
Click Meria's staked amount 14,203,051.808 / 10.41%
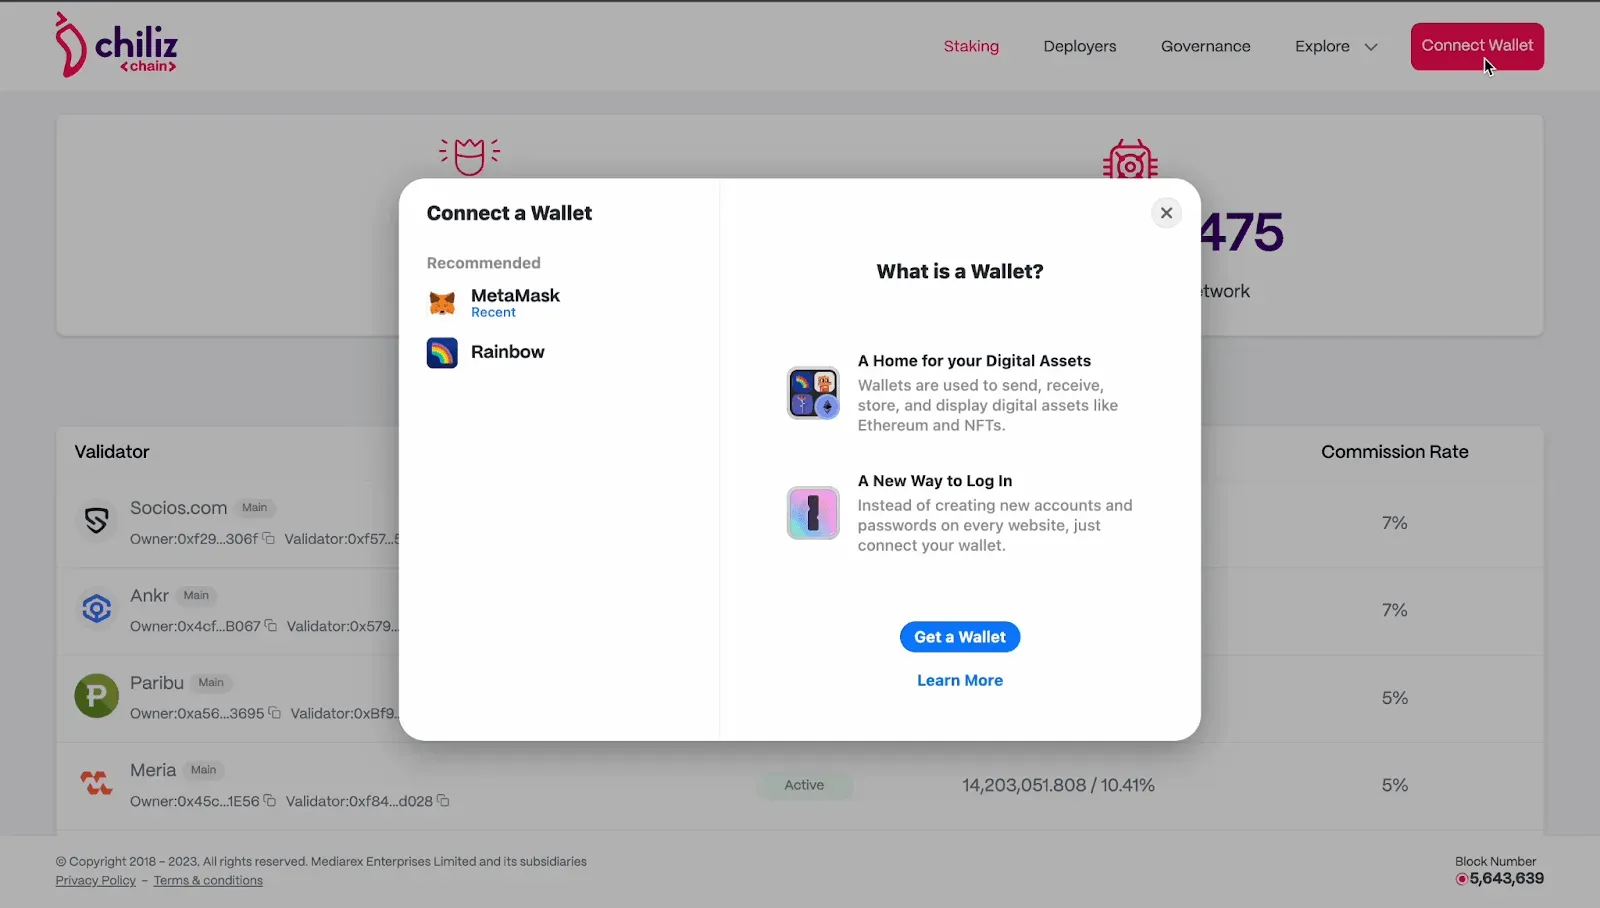tap(1058, 785)
